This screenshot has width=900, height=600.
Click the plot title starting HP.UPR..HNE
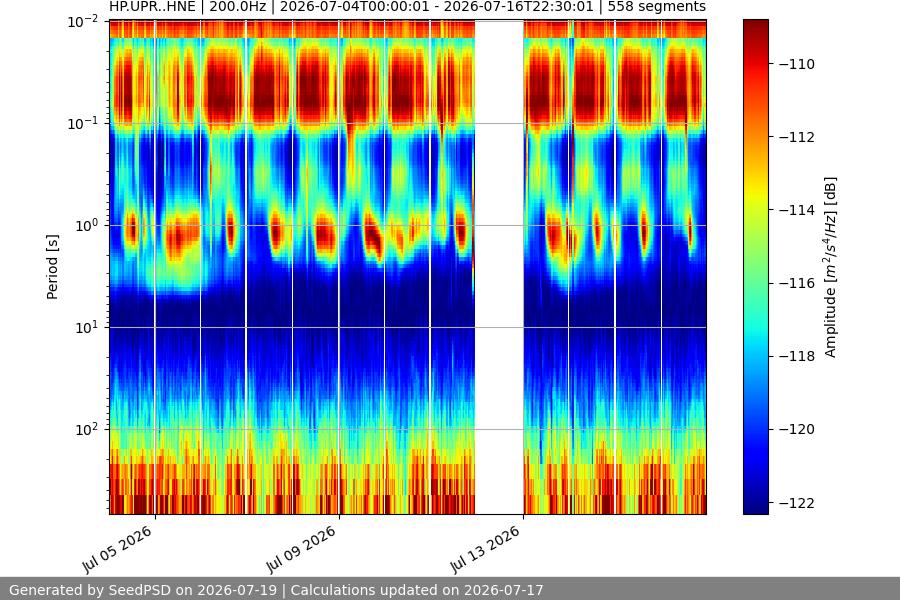pyautogui.click(x=408, y=7)
